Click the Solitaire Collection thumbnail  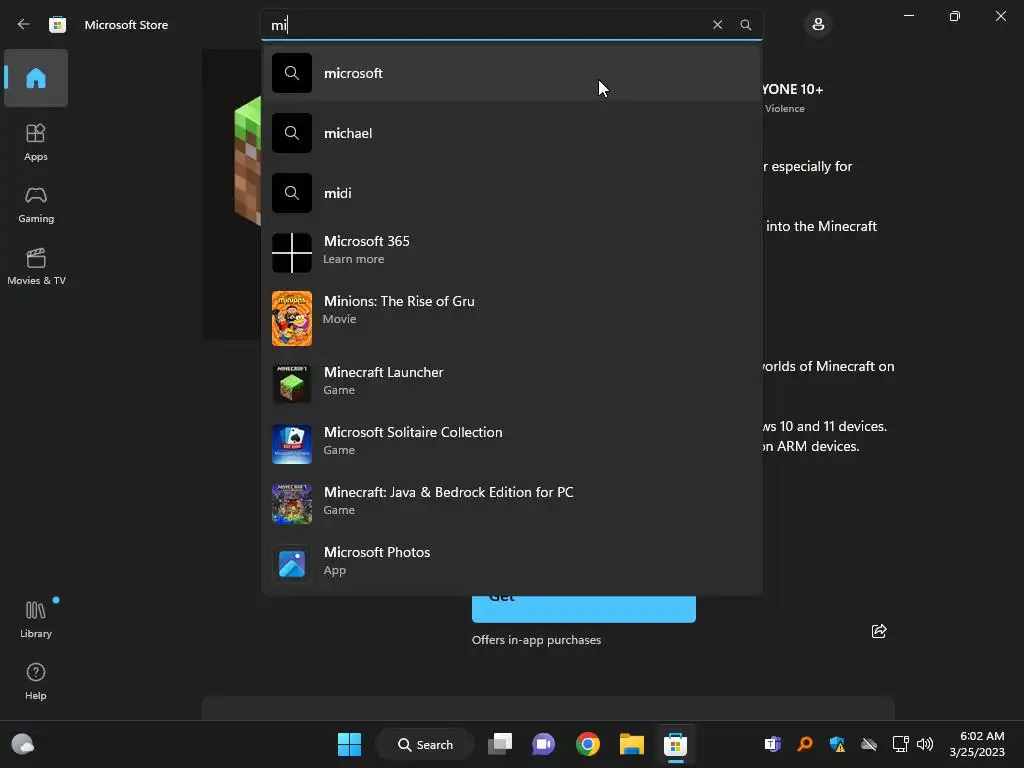[x=291, y=443]
